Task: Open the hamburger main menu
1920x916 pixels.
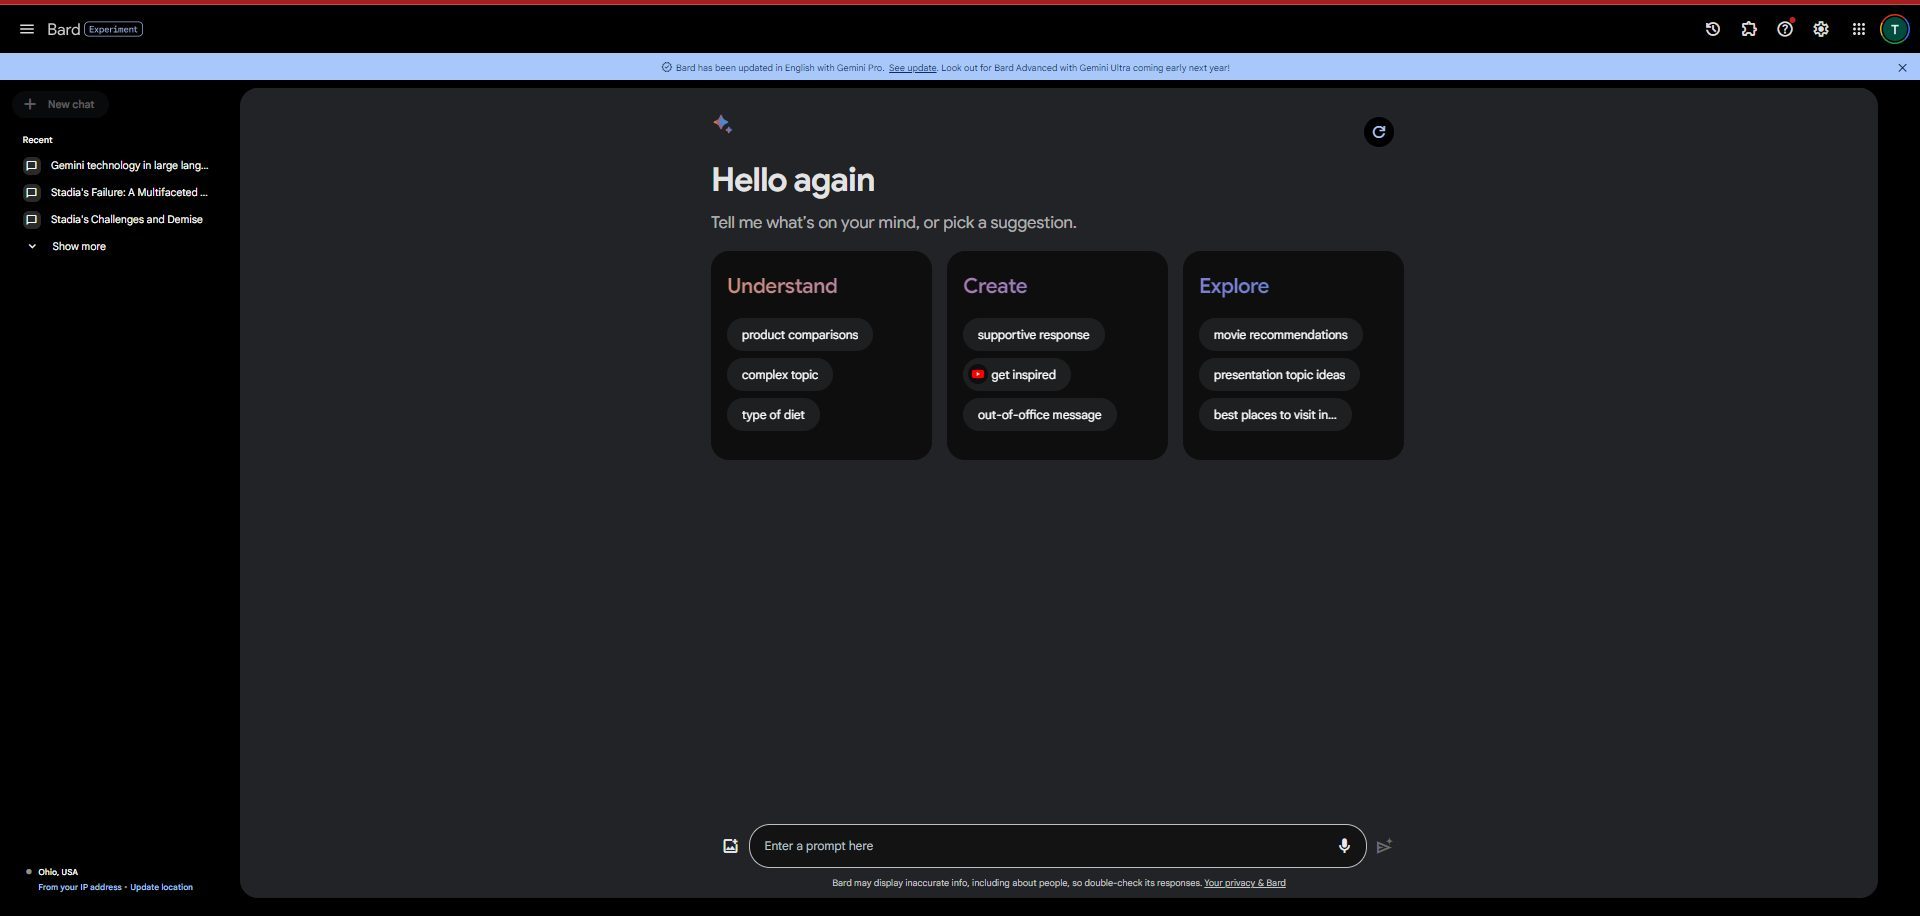Action: (x=27, y=29)
